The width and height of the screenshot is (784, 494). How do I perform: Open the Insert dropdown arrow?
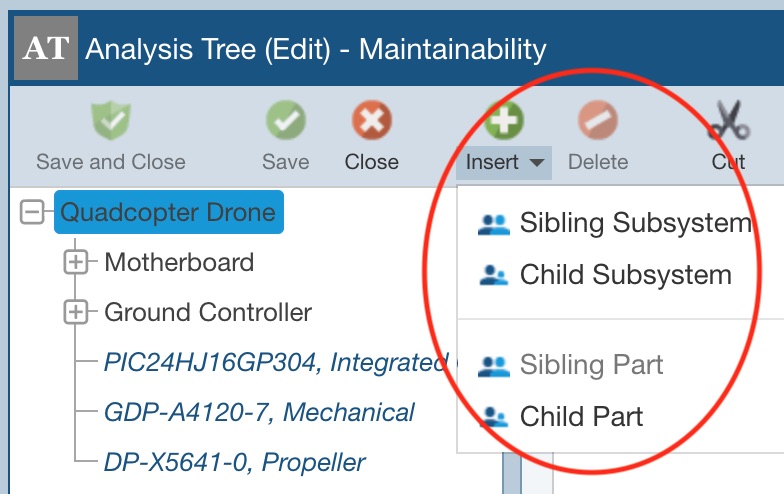click(x=537, y=162)
